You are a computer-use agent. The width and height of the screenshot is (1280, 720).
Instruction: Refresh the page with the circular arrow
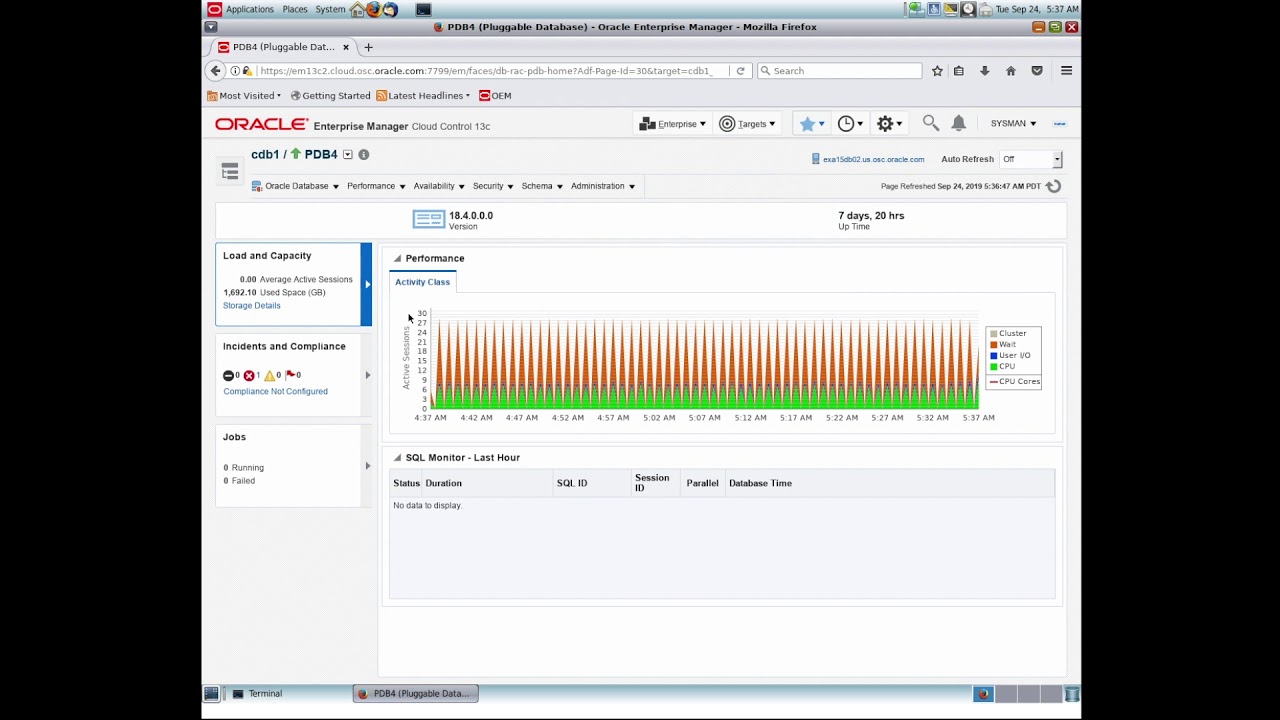click(x=1053, y=186)
